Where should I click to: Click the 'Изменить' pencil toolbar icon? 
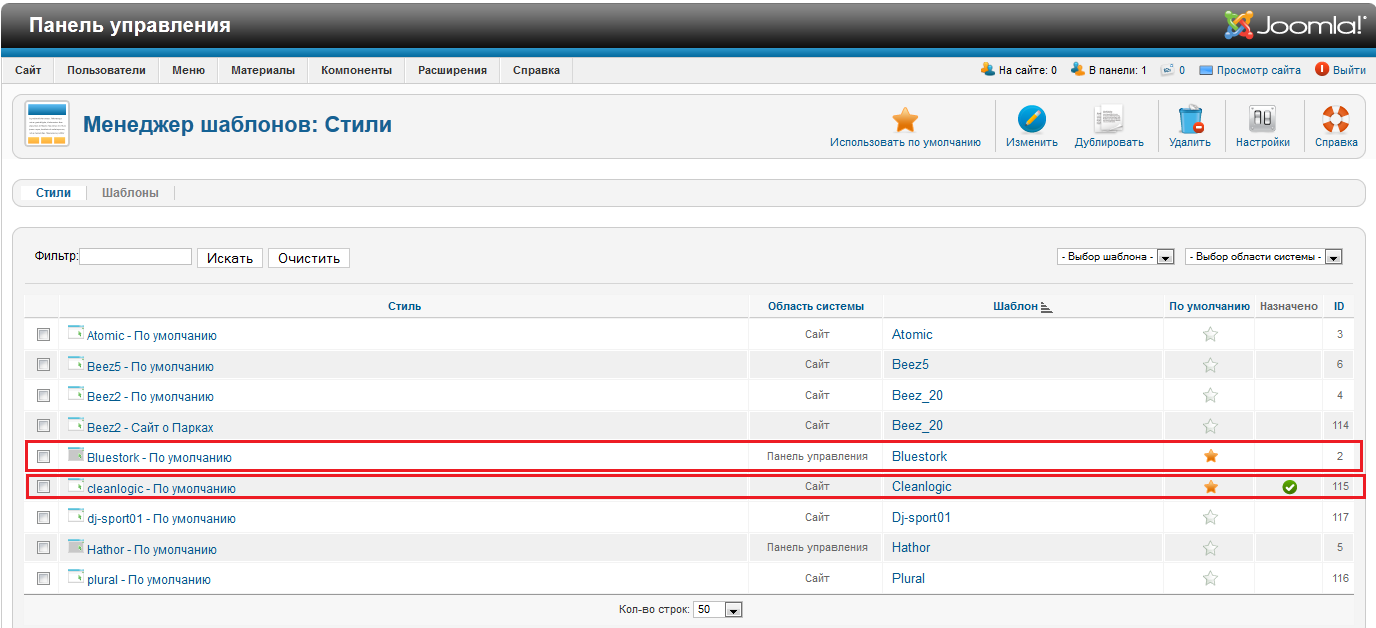[x=1031, y=120]
